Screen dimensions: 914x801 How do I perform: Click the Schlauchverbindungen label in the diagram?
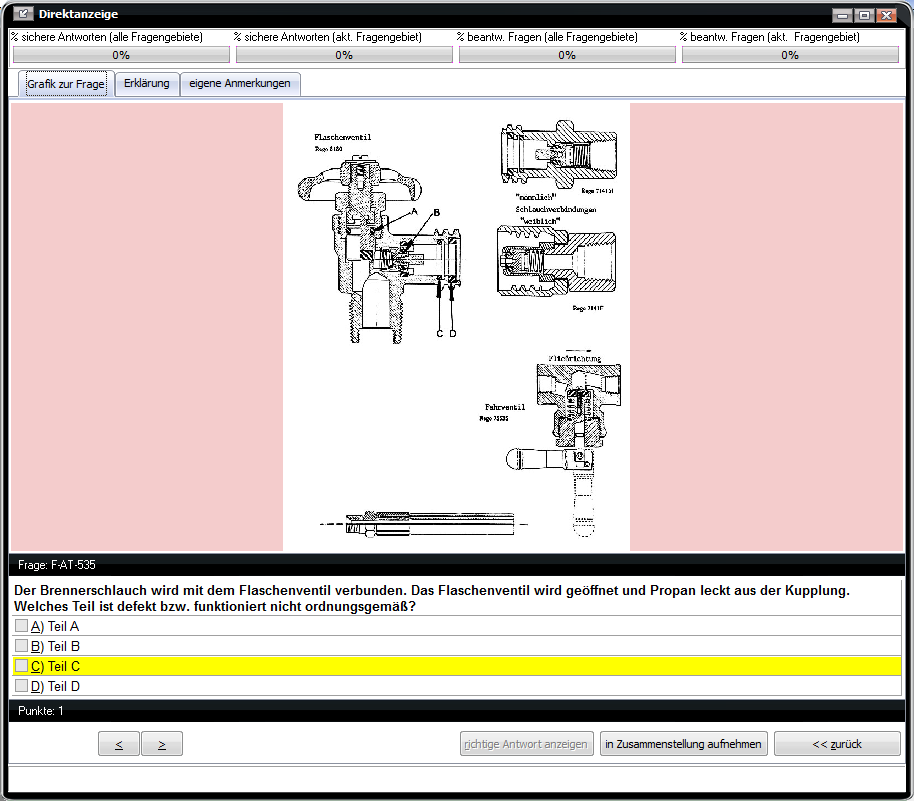pos(556,209)
